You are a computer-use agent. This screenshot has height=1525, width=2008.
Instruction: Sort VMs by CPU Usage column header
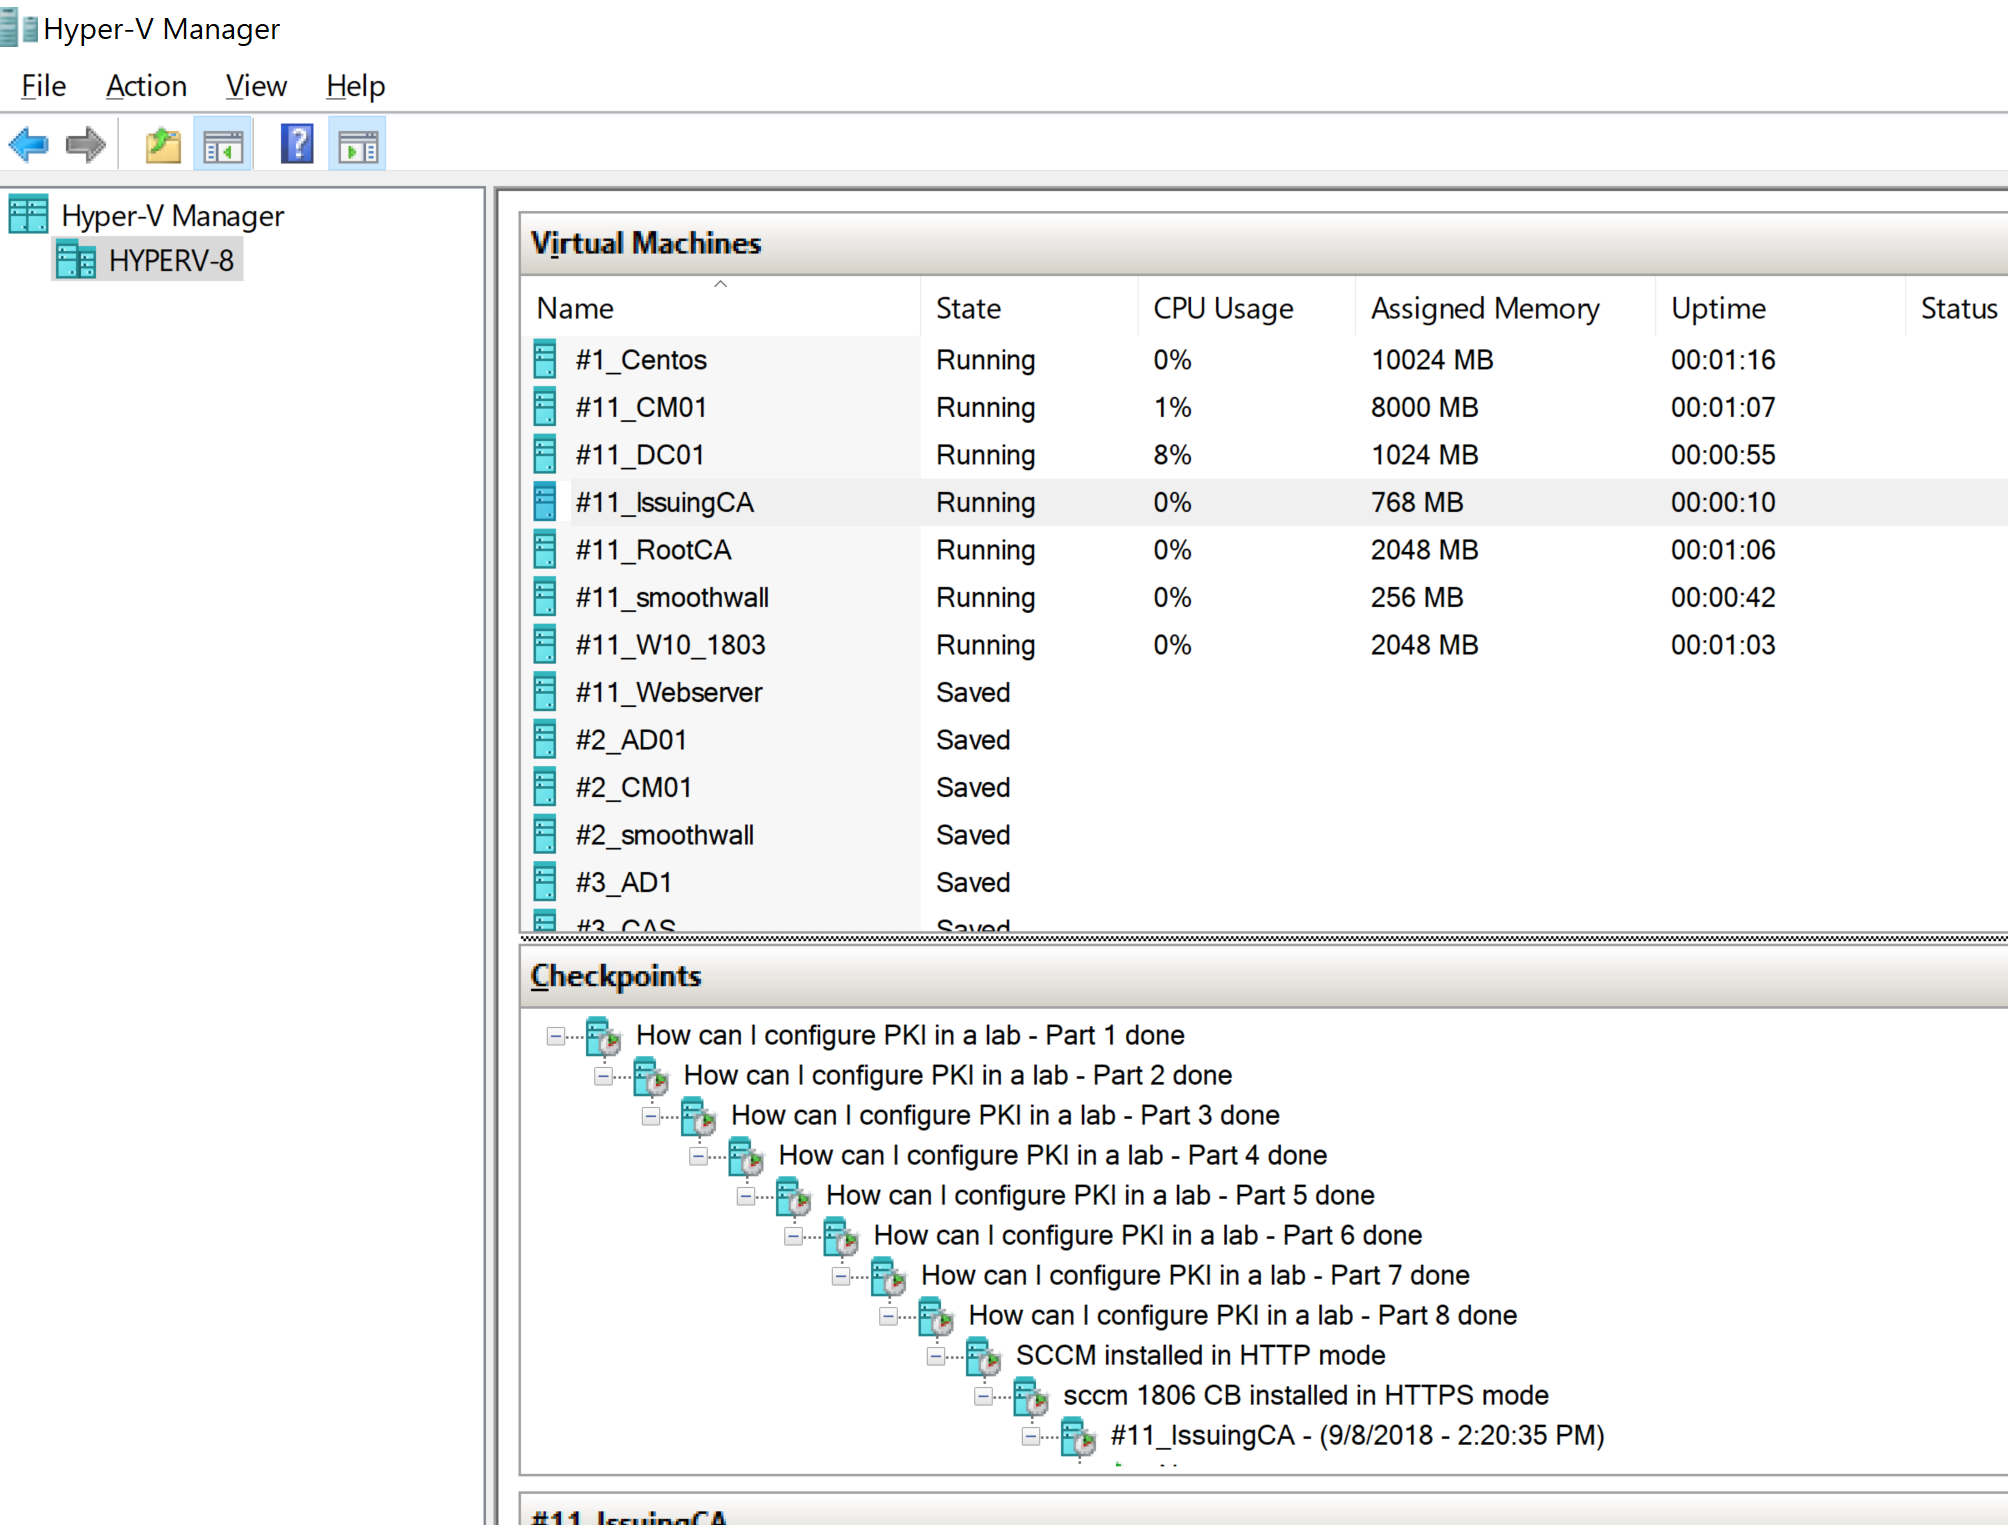pos(1246,307)
